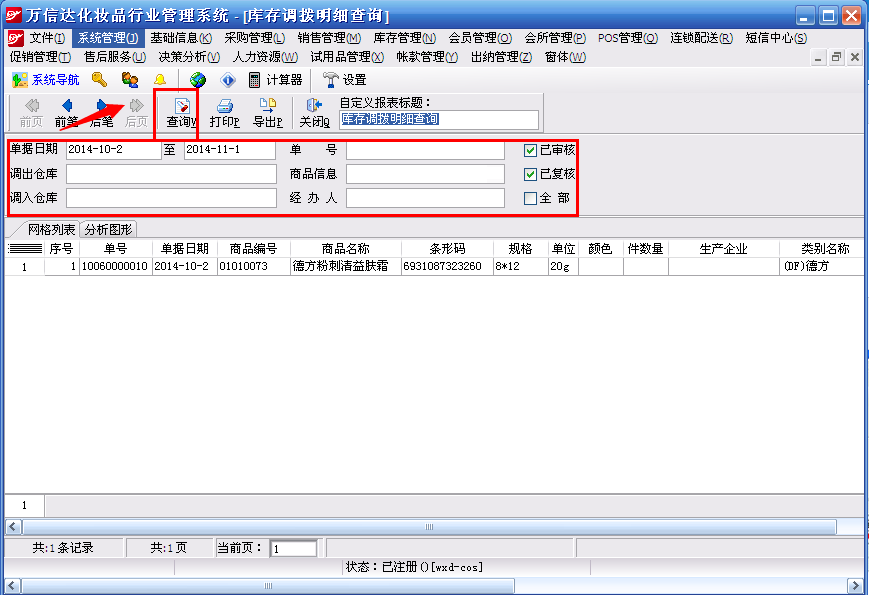Click the 调入仓库 input field

171,198
